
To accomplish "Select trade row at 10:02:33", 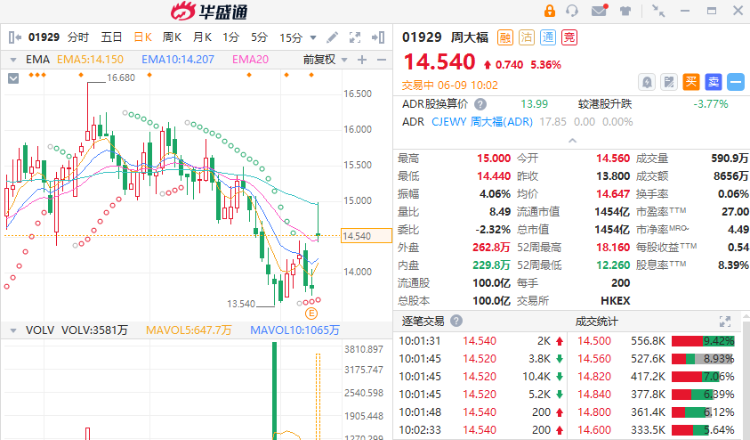I will tap(482, 430).
